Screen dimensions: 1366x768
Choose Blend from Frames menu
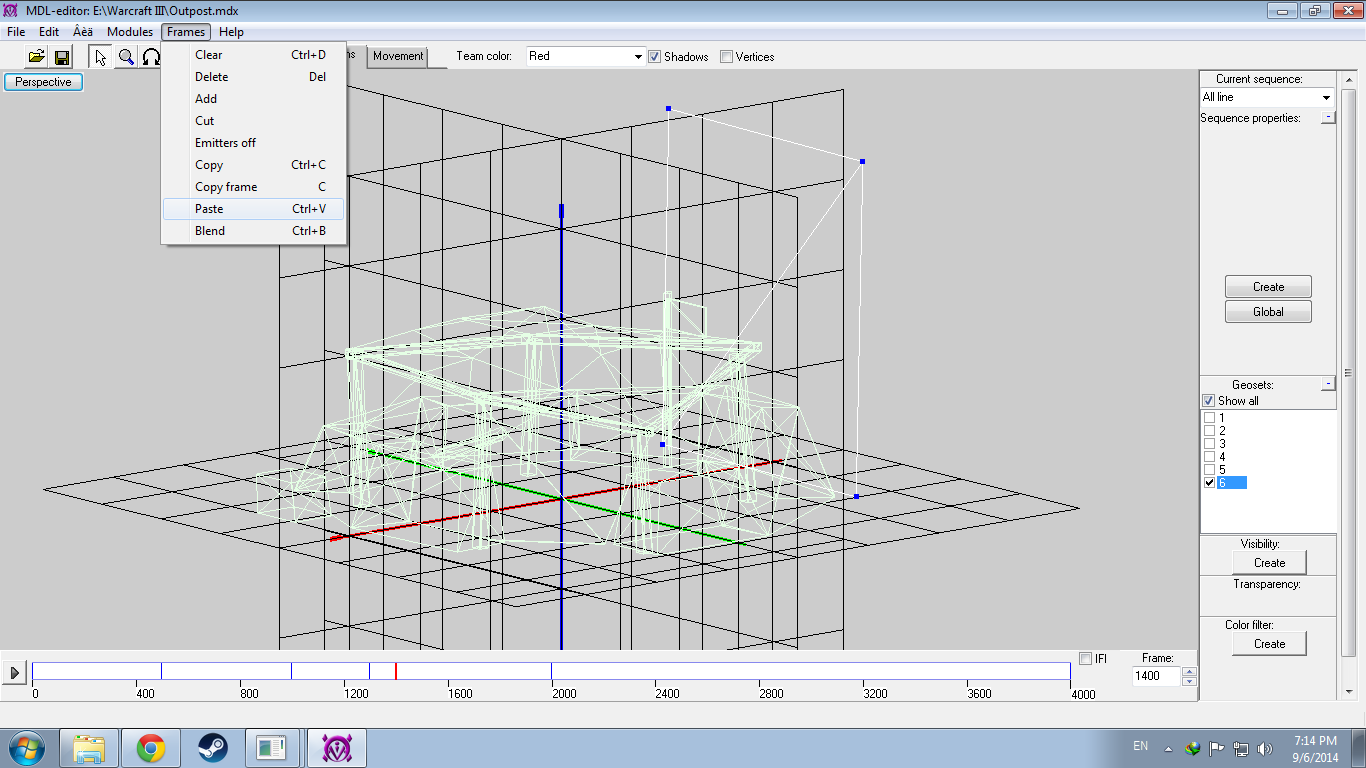point(254,231)
